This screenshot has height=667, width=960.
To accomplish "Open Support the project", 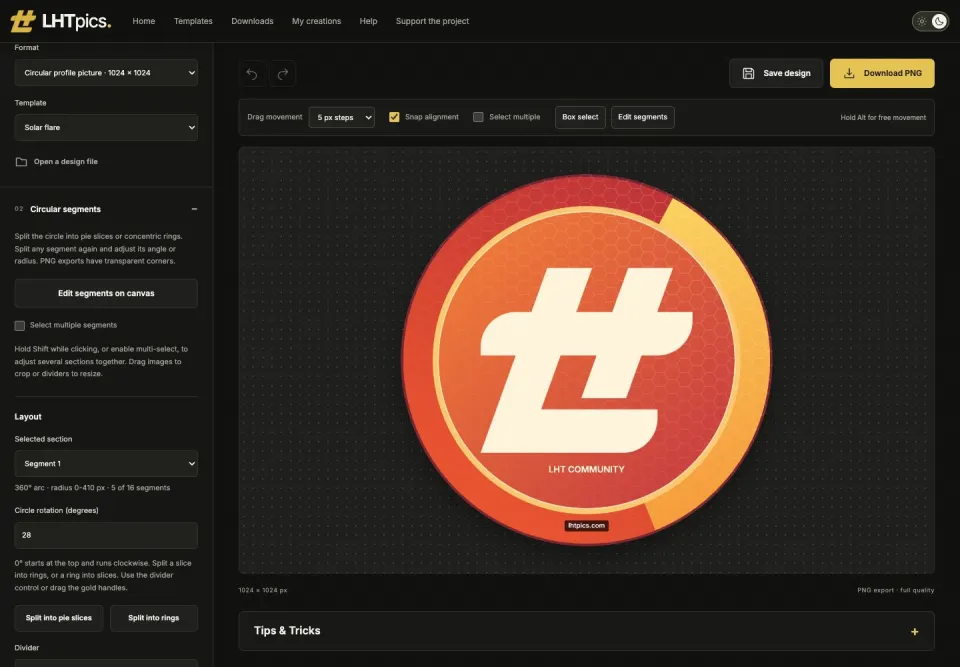I will 432,21.
